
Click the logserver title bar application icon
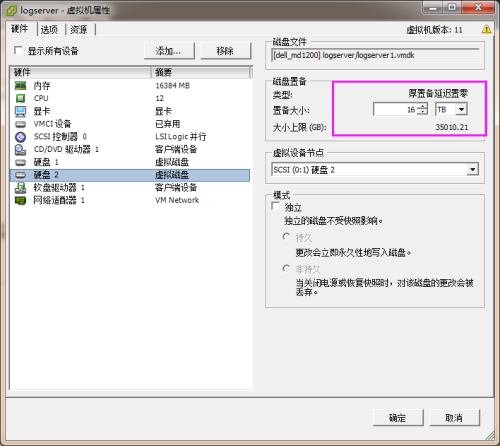[11, 11]
